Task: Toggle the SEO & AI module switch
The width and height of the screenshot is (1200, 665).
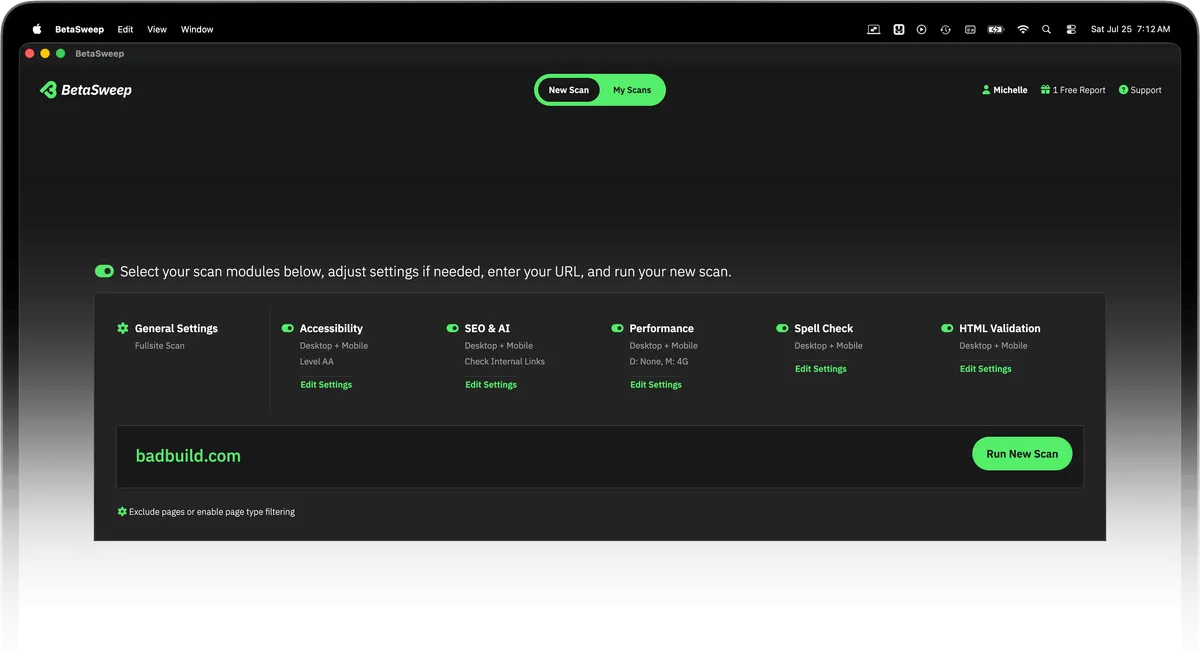Action: click(x=453, y=328)
